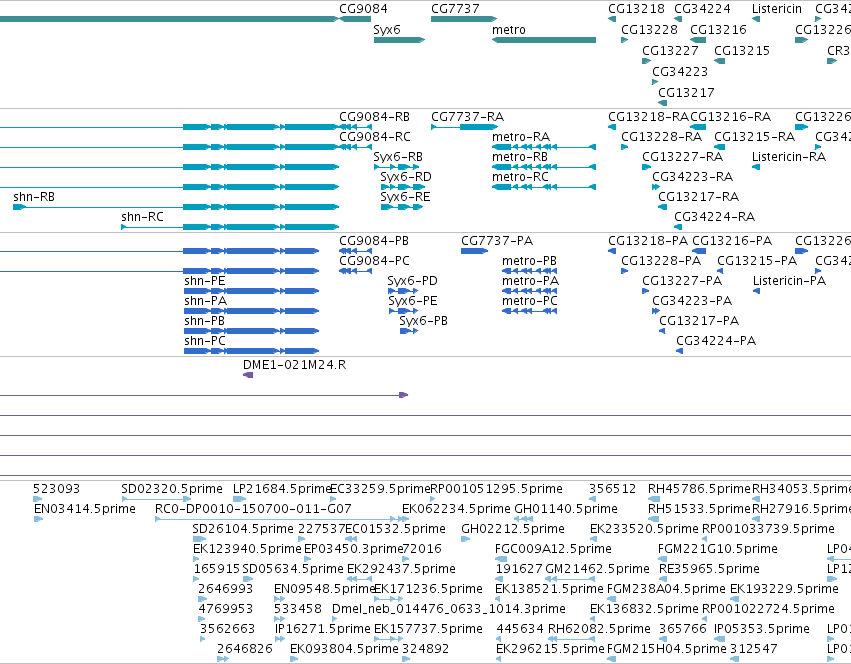Select the metro gene bar in gene track
The height and width of the screenshot is (664, 851).
544,40
